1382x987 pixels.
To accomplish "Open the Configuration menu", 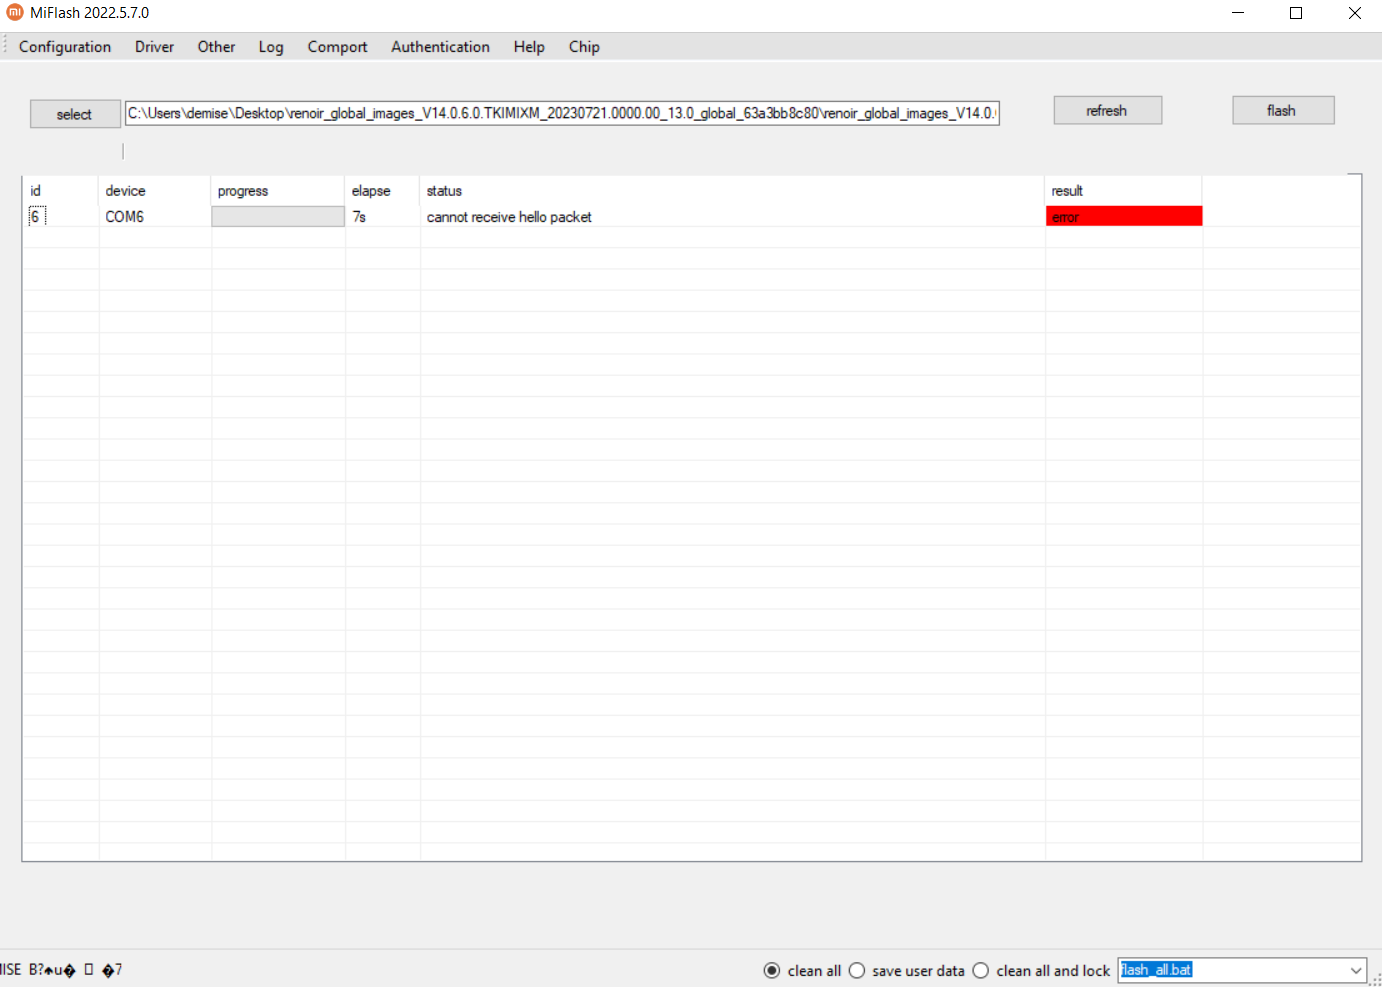I will pos(65,47).
